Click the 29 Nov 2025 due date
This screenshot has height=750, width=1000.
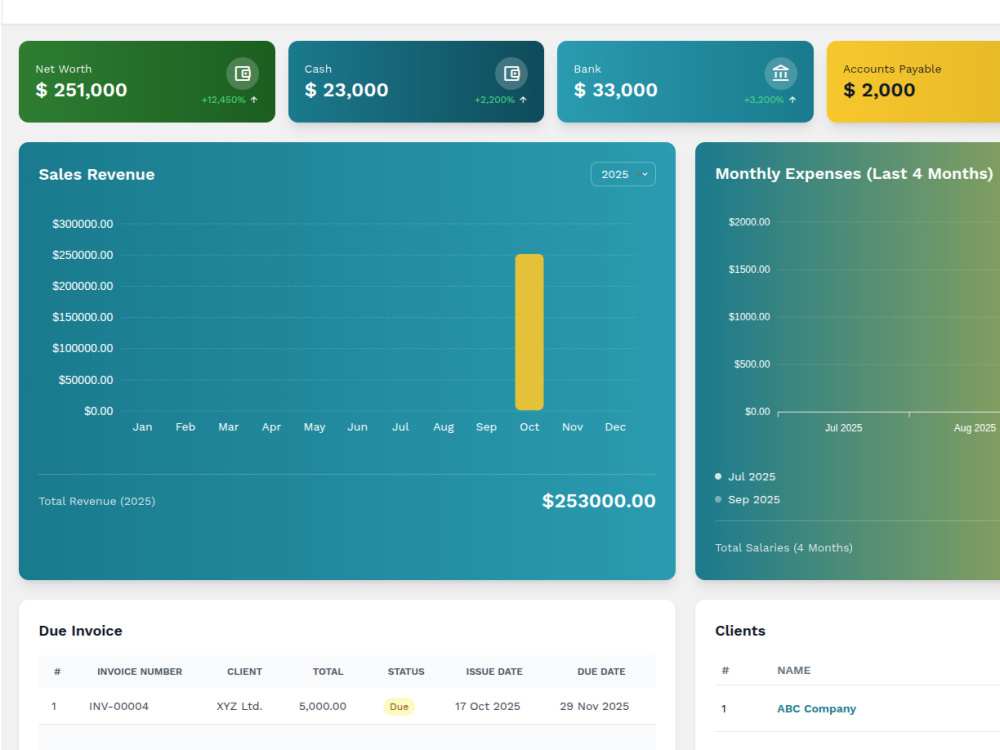point(594,706)
